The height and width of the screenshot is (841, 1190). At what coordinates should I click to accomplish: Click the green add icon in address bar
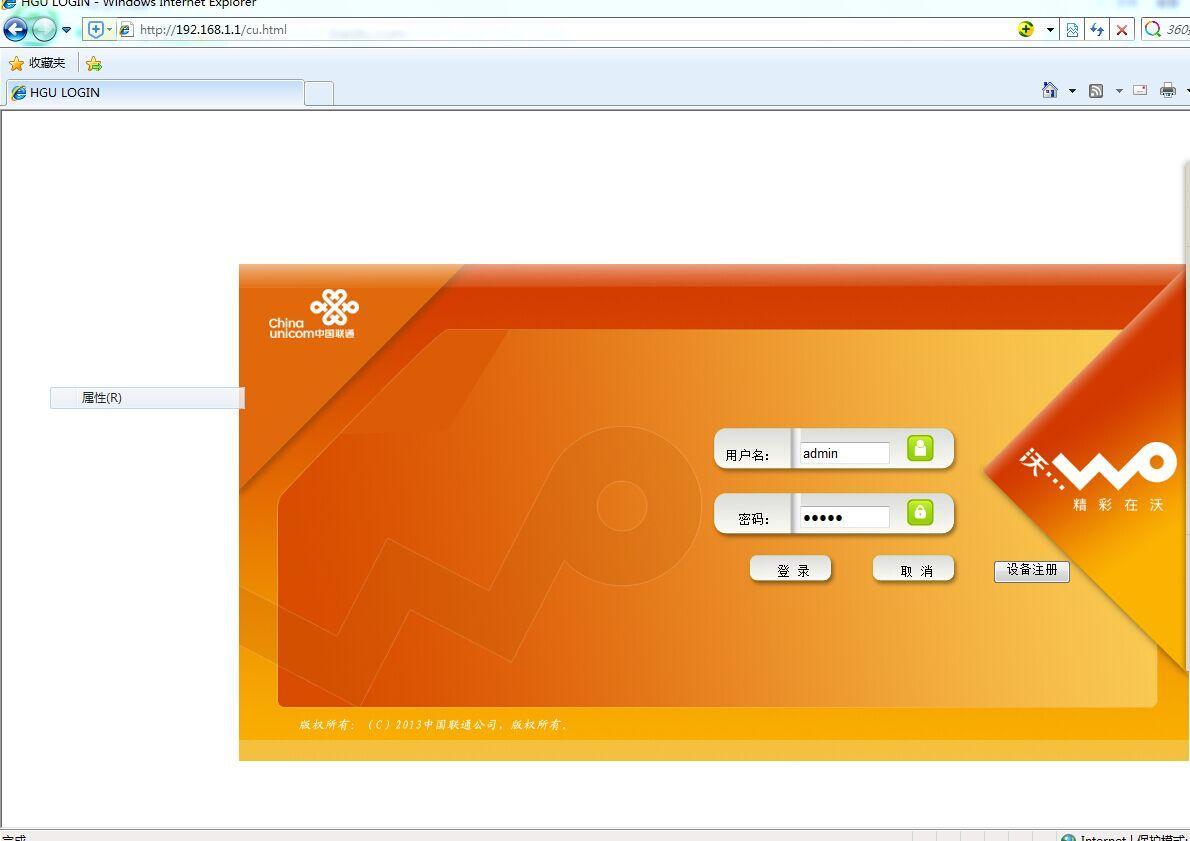1025,30
